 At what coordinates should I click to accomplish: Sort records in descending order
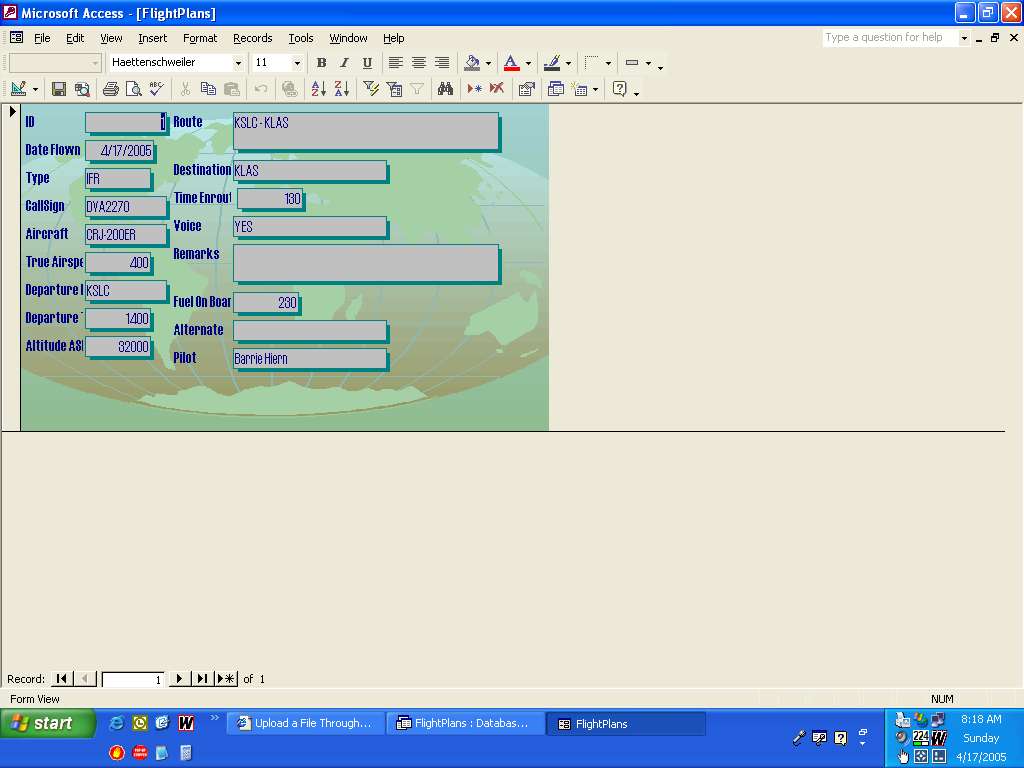pyautogui.click(x=341, y=89)
